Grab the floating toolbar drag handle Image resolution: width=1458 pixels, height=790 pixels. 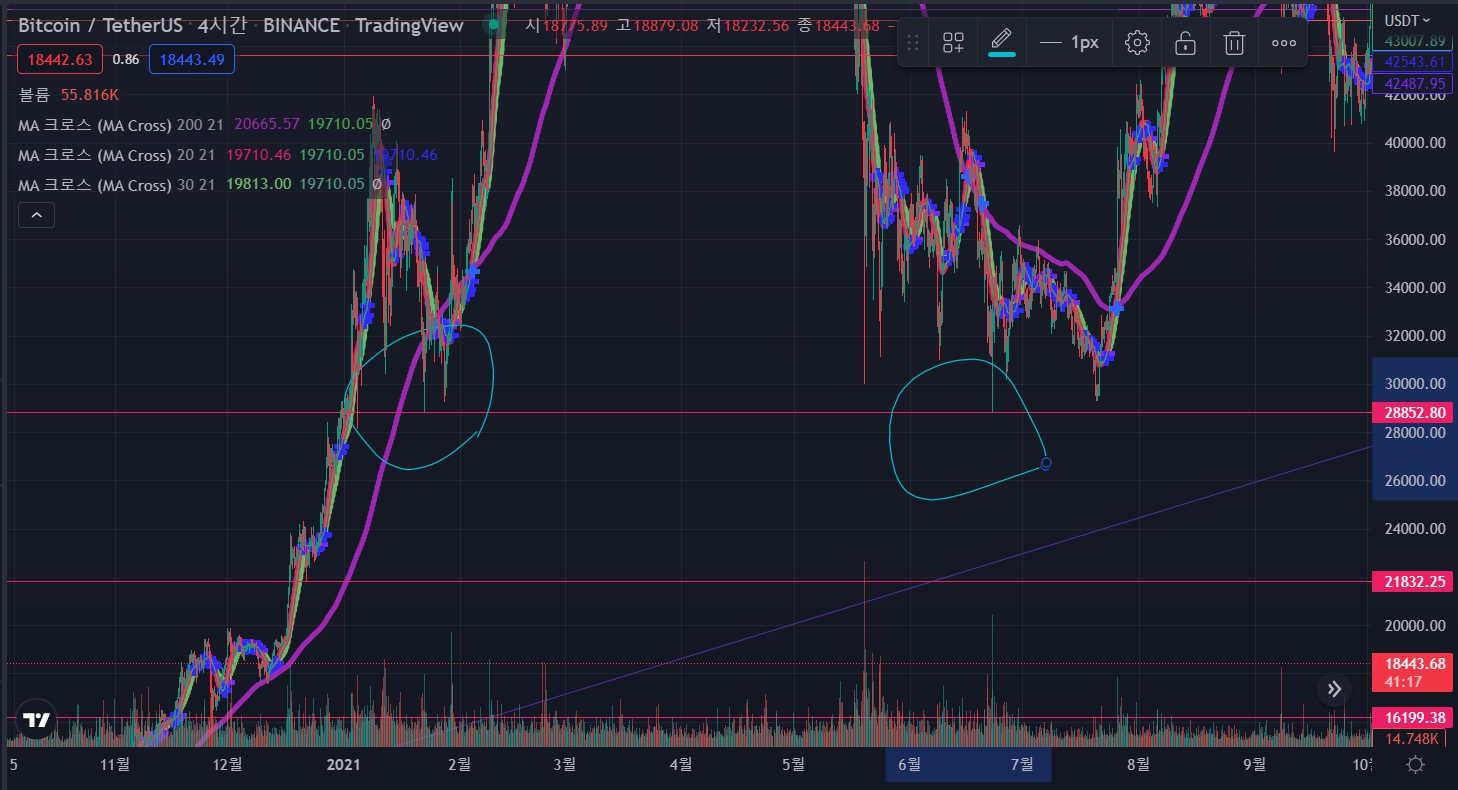pos(912,43)
